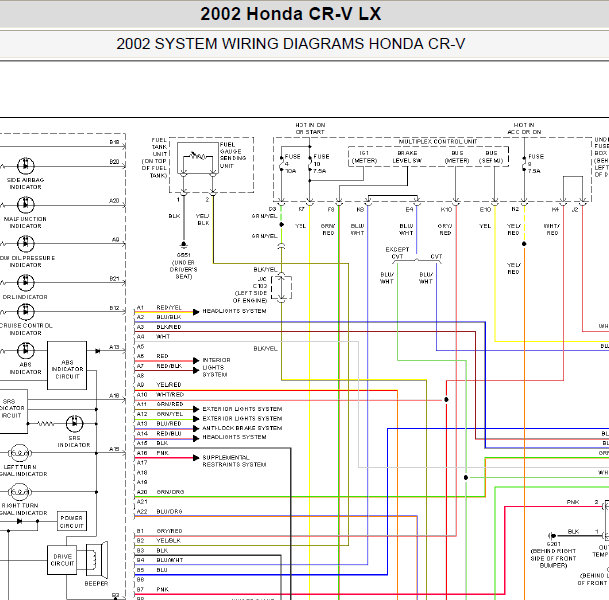Select the low oil pressure indicator lamp

click(26, 243)
